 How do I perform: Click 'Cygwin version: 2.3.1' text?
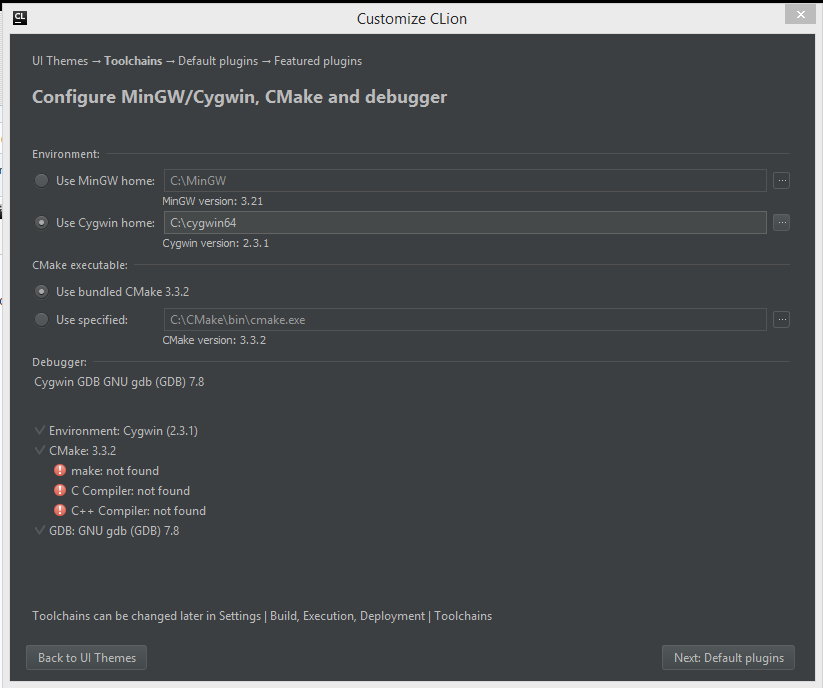[x=216, y=243]
